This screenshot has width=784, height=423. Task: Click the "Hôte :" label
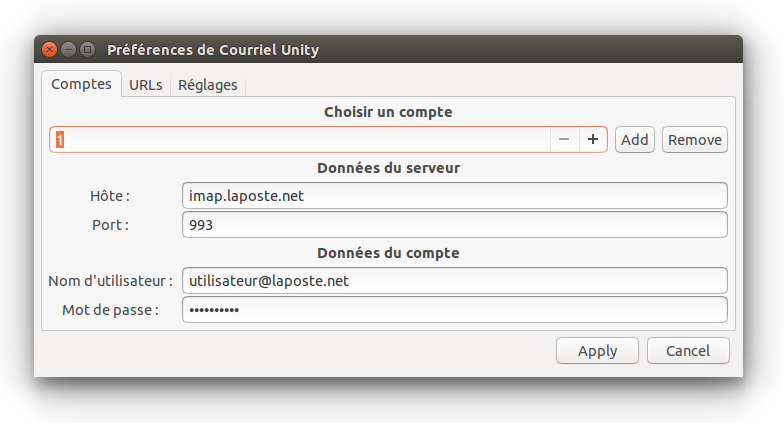pos(110,196)
